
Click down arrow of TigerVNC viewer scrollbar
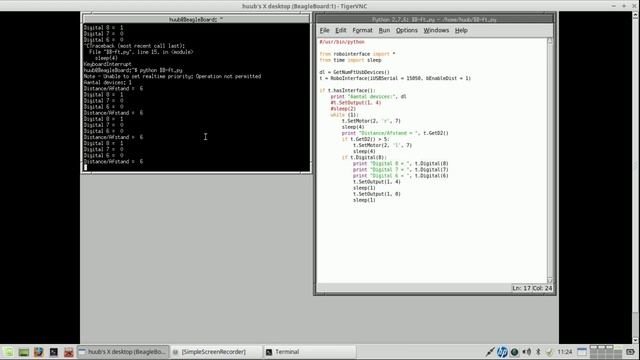click(x=636, y=340)
